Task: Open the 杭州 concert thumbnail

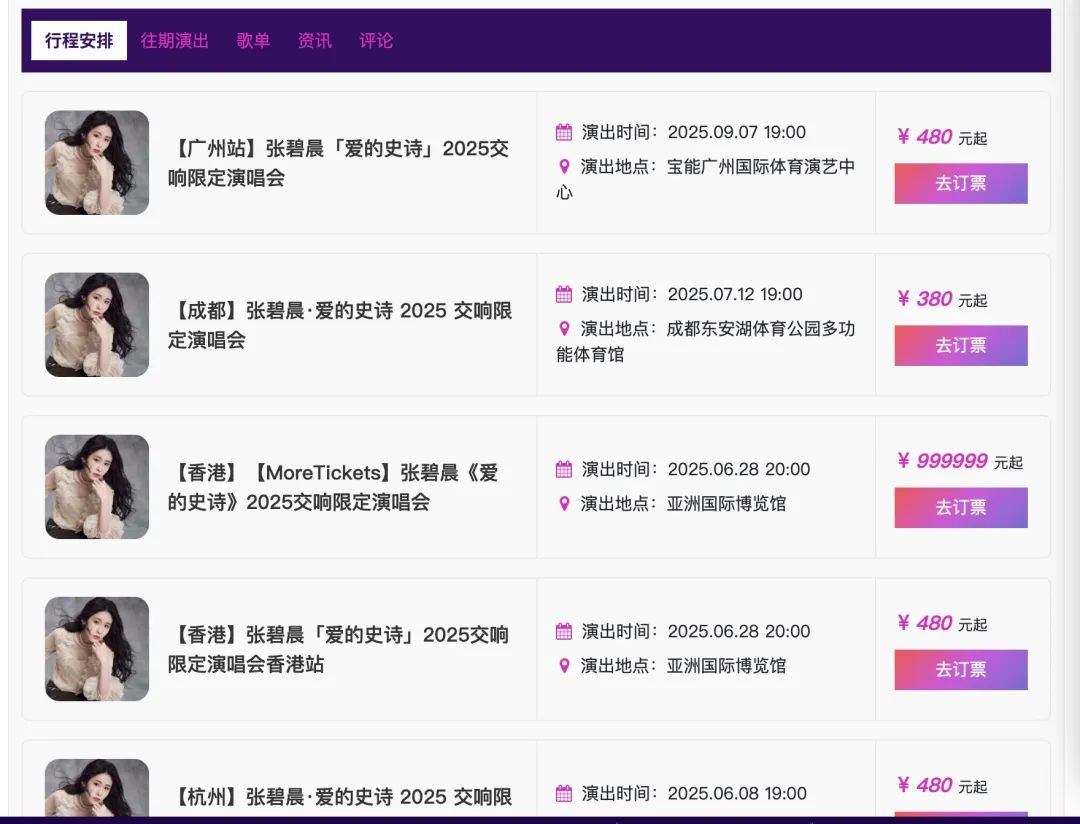Action: click(97, 787)
